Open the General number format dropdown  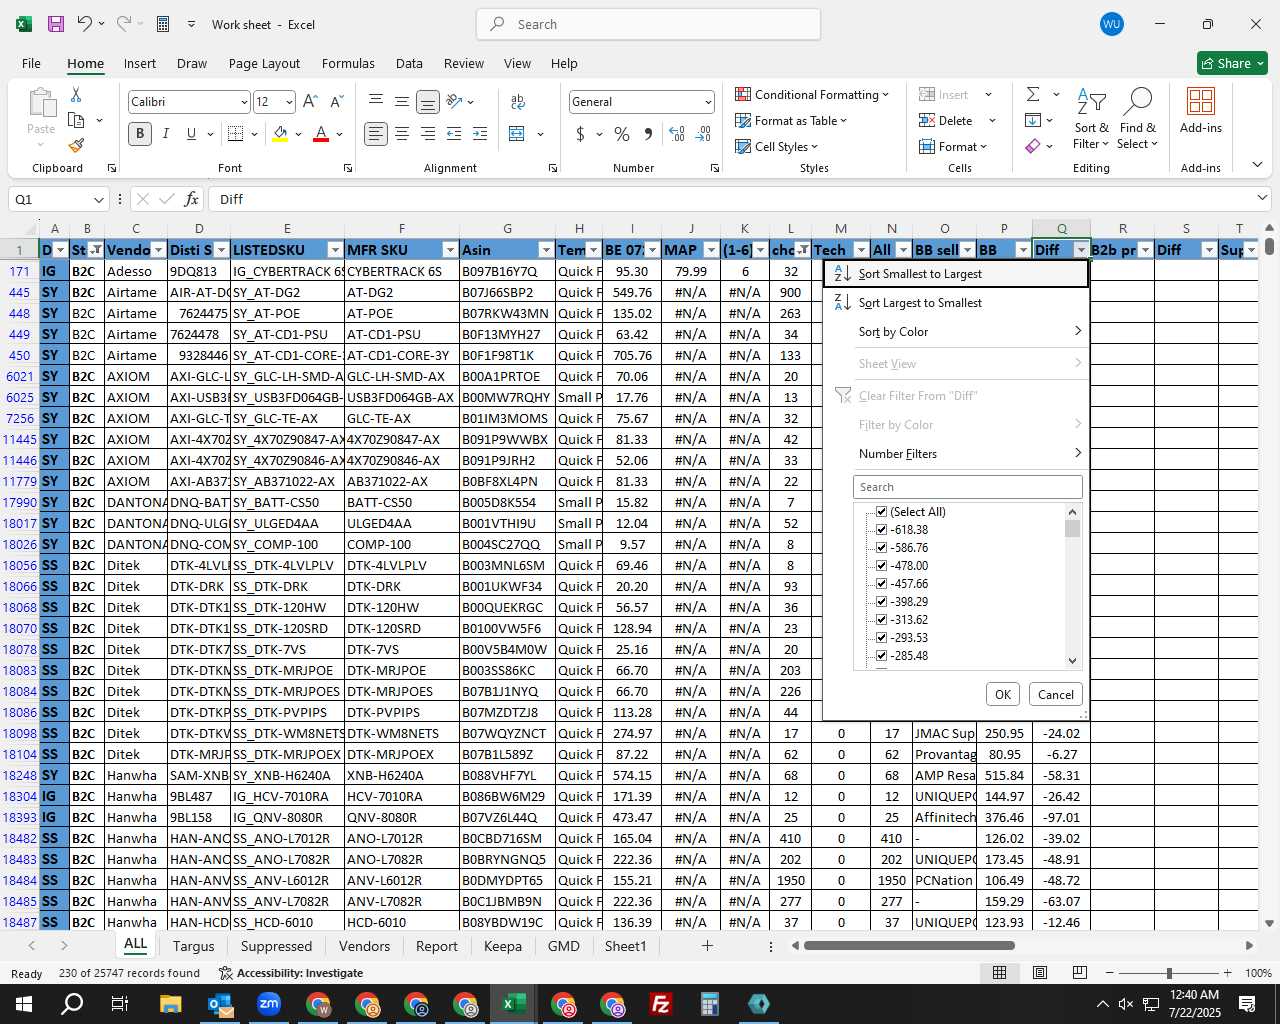[708, 102]
